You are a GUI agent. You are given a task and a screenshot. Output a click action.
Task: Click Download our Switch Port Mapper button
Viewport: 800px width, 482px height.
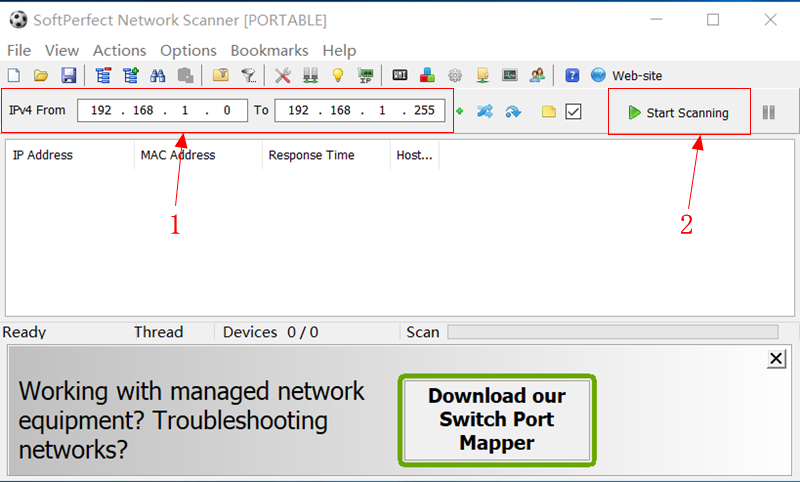coord(497,420)
